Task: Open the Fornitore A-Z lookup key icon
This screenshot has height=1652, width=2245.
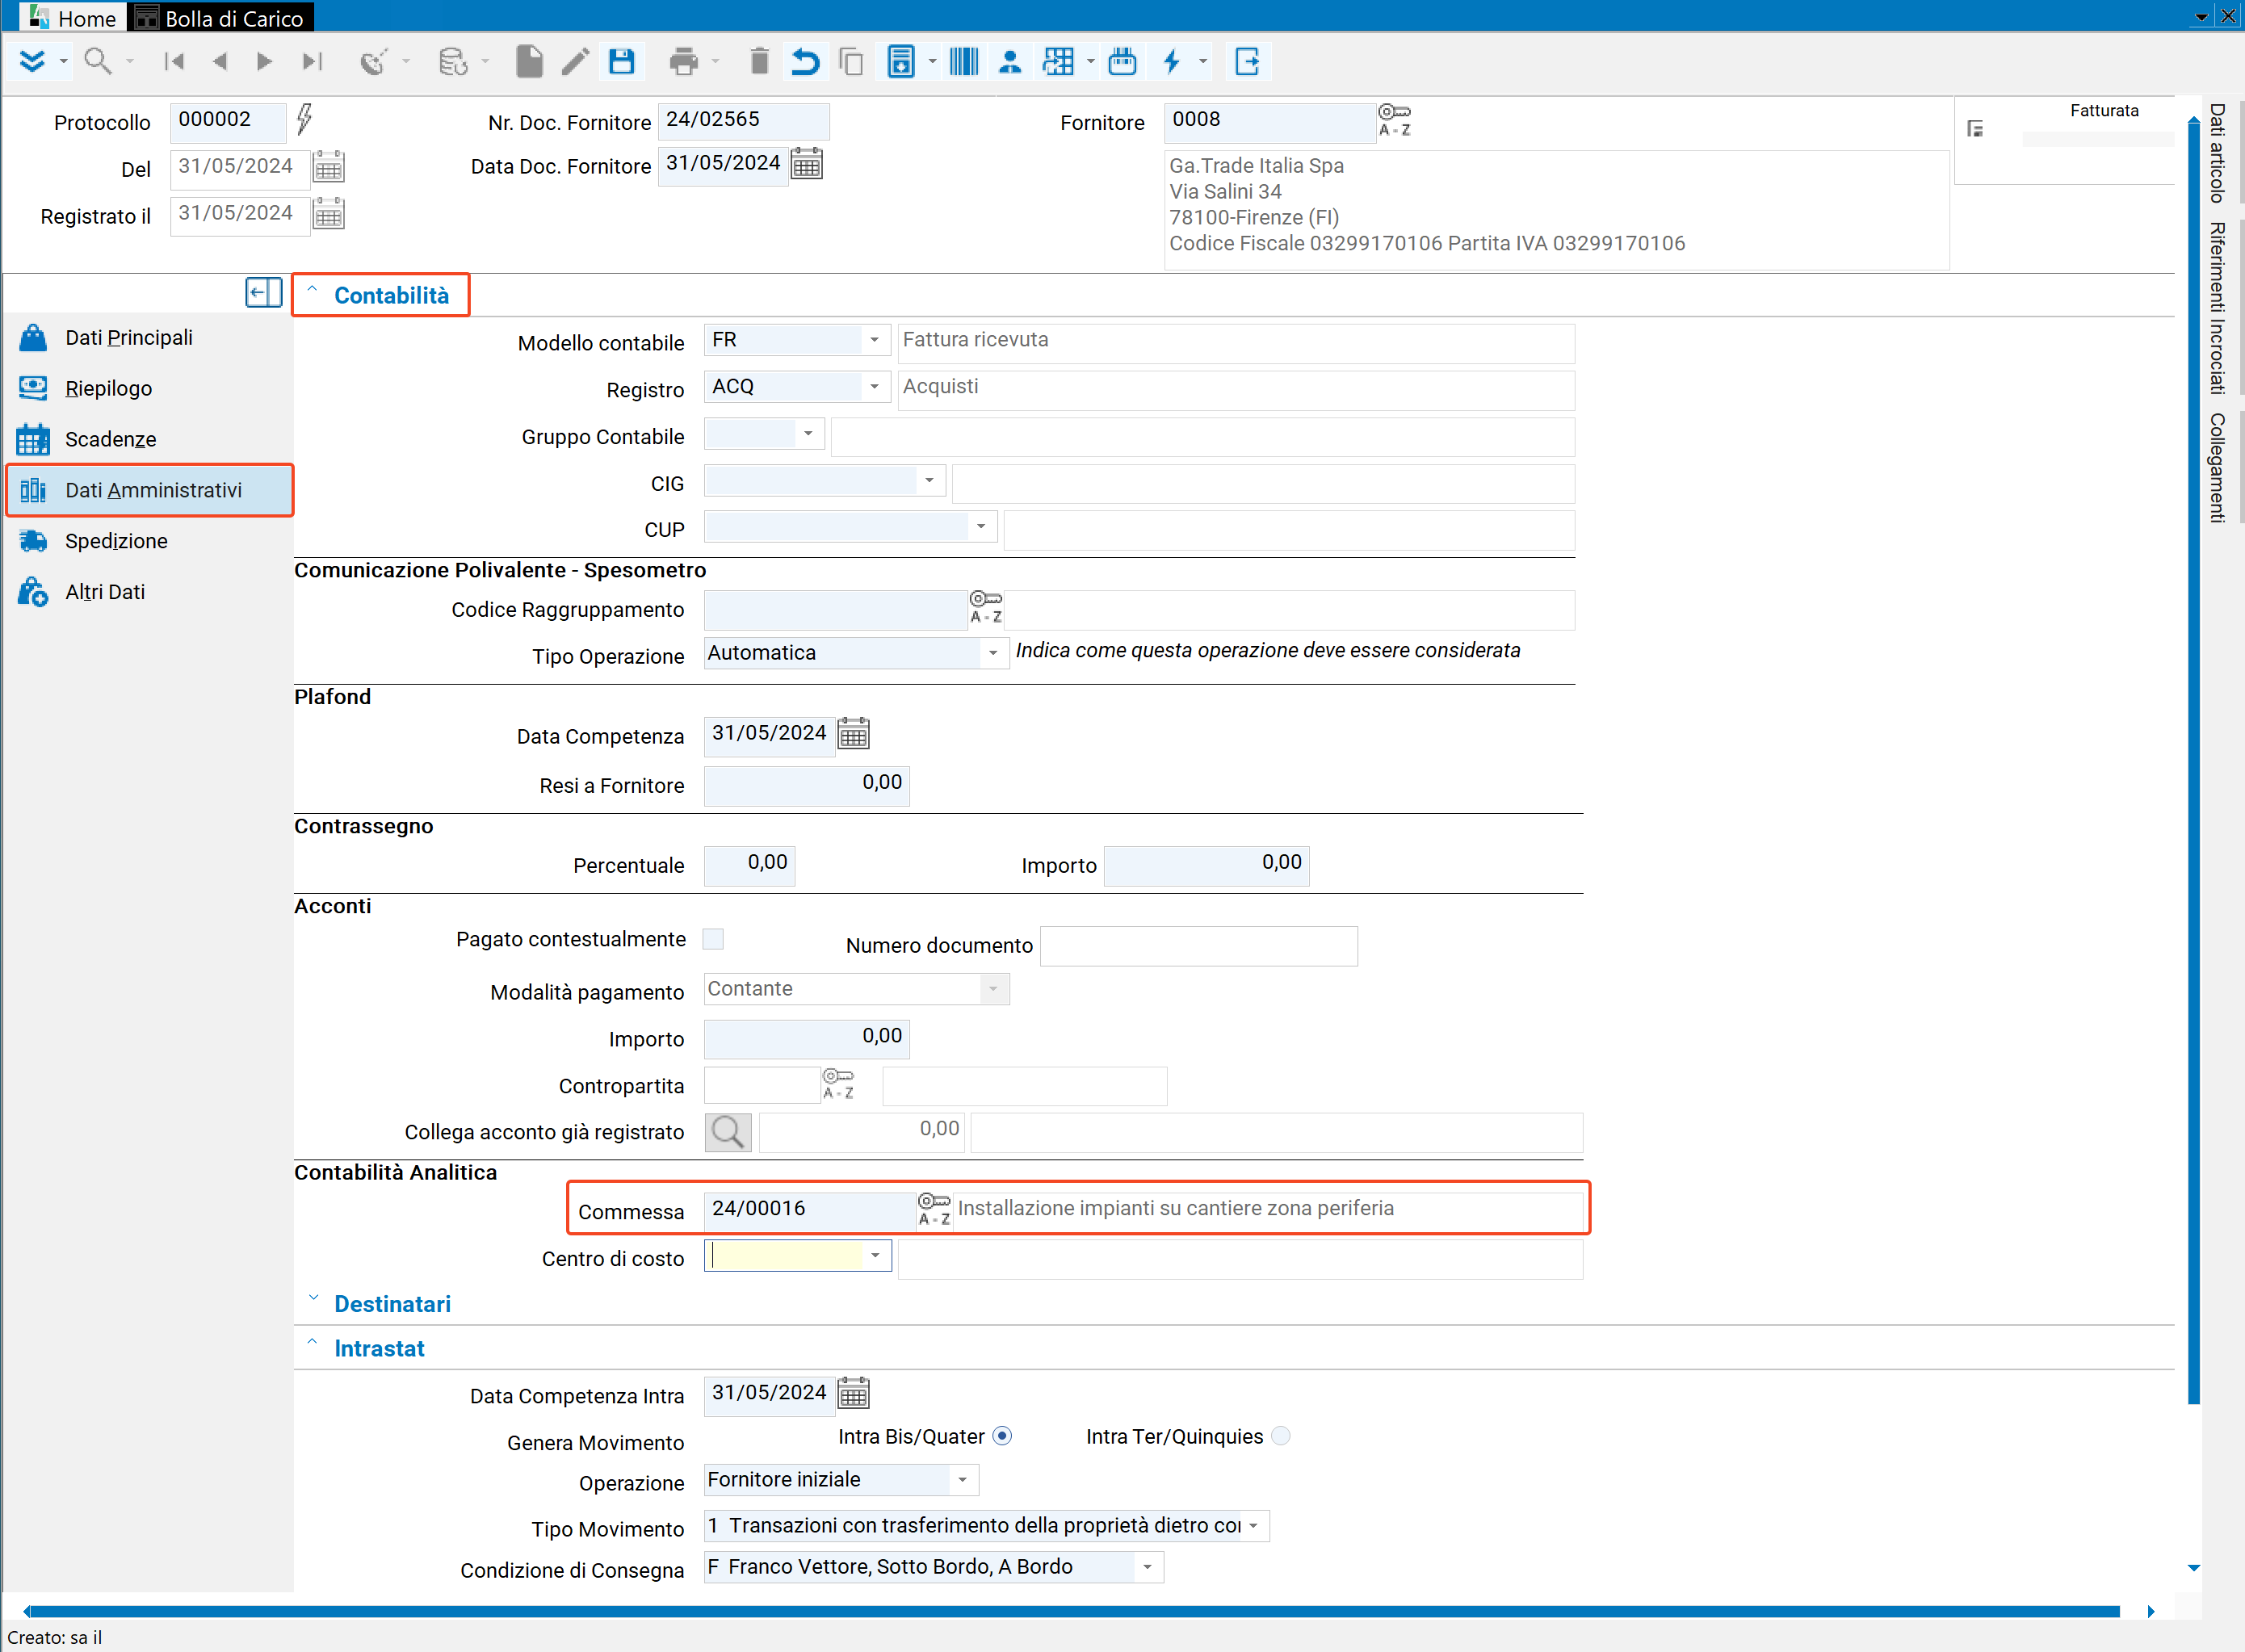Action: pos(1394,120)
